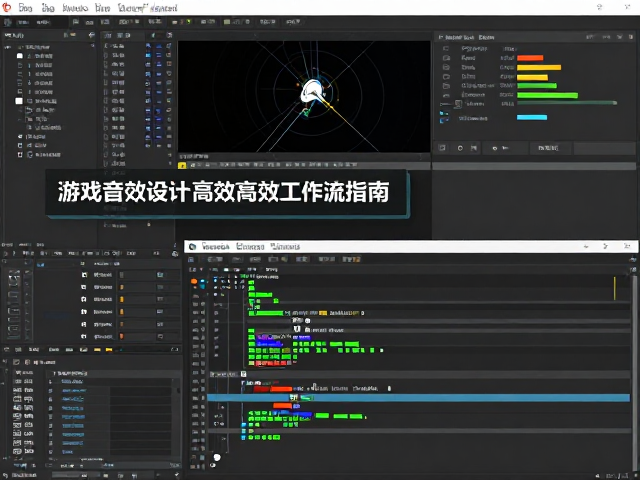Click the orange circle icon in front window
The width and height of the screenshot is (640, 480).
click(x=194, y=281)
